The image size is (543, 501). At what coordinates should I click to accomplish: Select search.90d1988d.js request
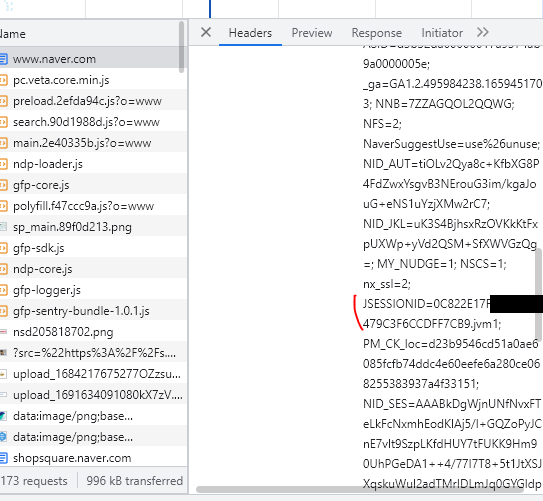94,122
